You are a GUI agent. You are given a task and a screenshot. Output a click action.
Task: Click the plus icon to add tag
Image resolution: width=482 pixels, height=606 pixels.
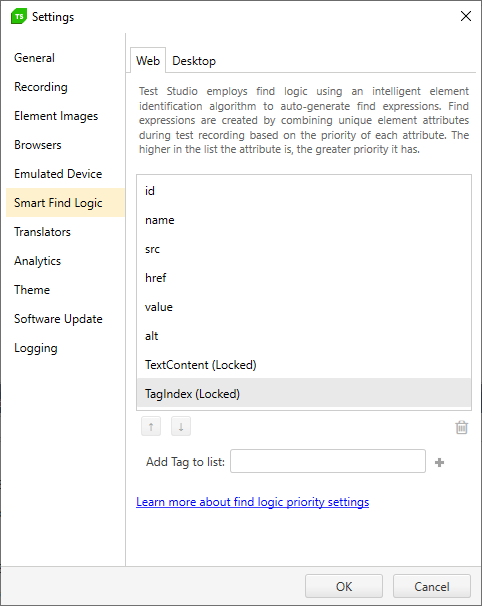(439, 462)
